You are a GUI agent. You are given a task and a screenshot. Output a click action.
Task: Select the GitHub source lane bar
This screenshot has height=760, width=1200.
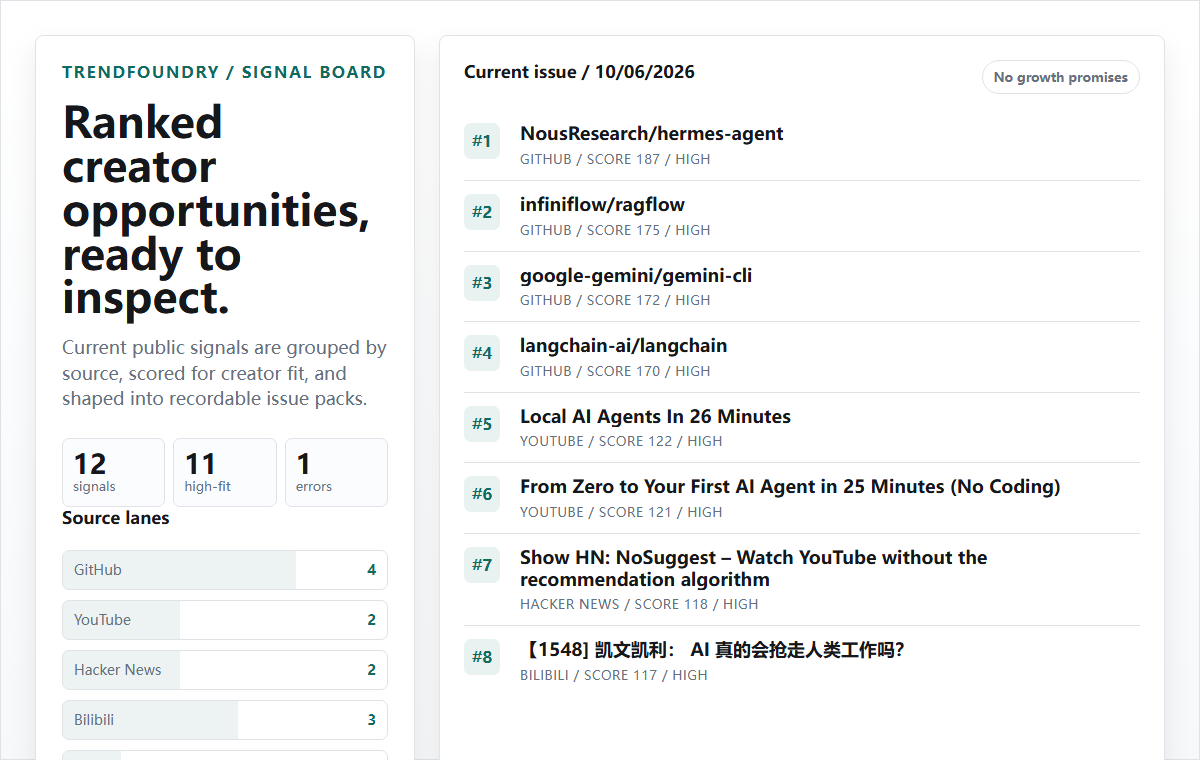[x=225, y=570]
